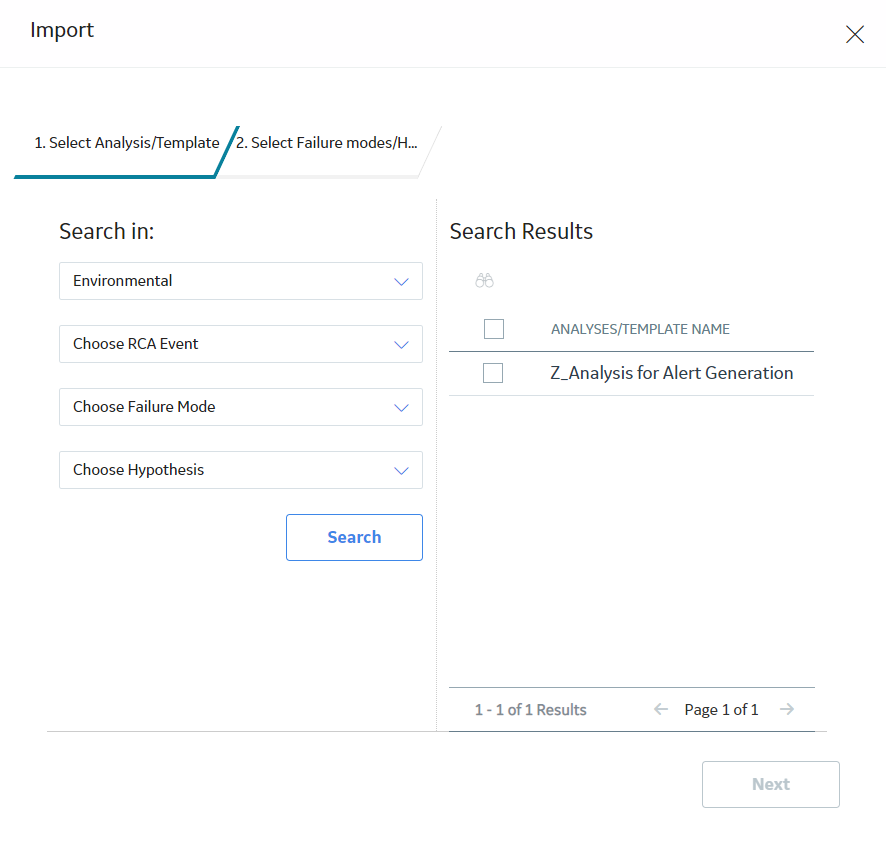The width and height of the screenshot is (886, 861).
Task: Click the Search button
Action: [354, 537]
